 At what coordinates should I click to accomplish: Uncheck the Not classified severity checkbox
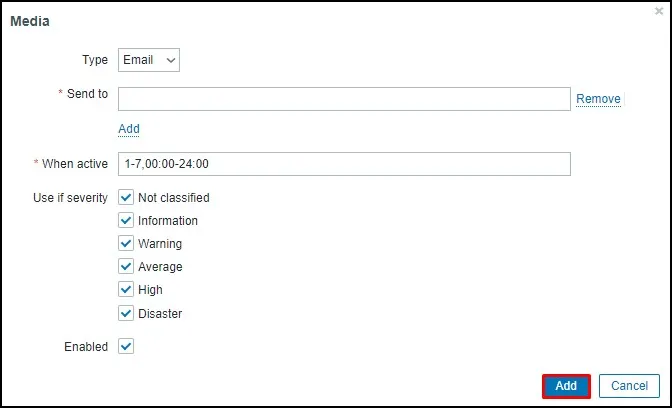click(126, 198)
